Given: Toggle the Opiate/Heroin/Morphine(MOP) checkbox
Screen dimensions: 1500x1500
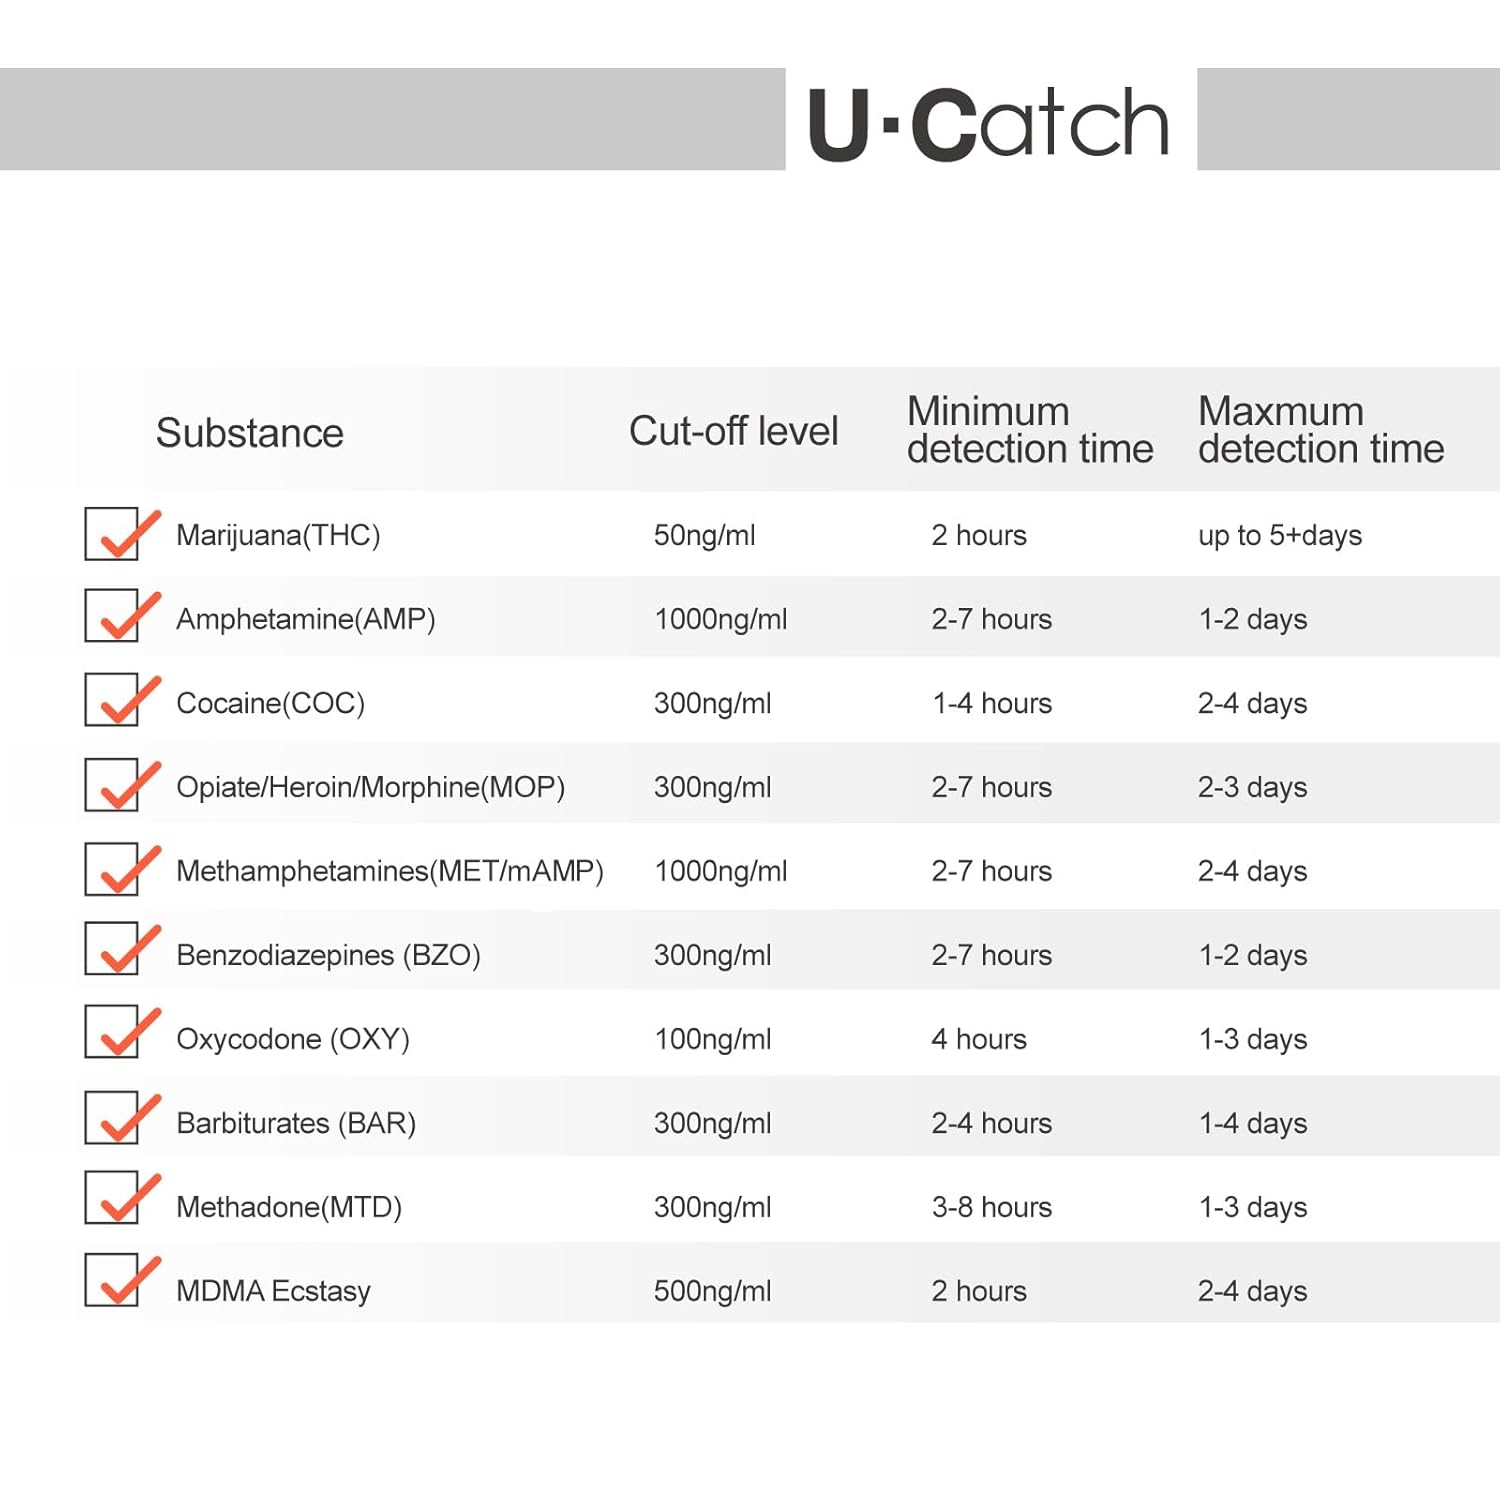Looking at the screenshot, I should 113,784.
